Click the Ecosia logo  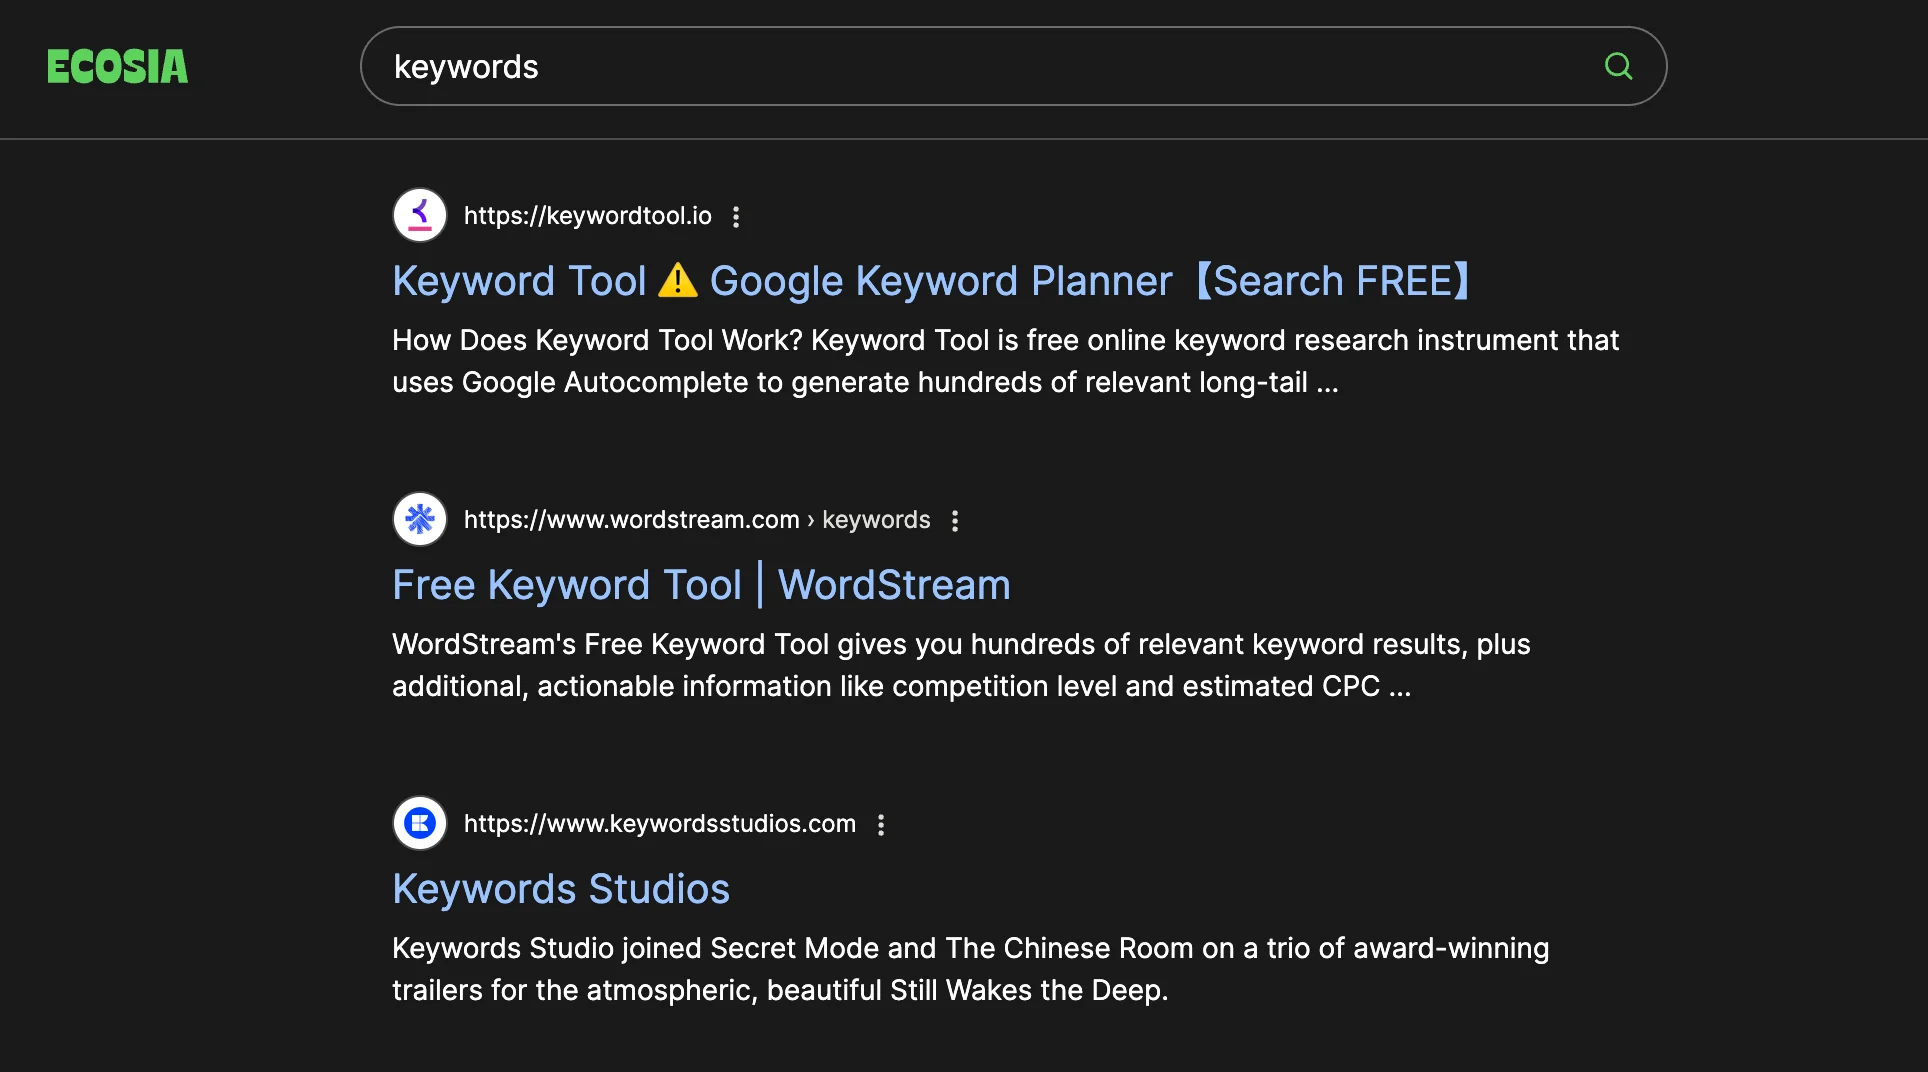click(x=117, y=67)
